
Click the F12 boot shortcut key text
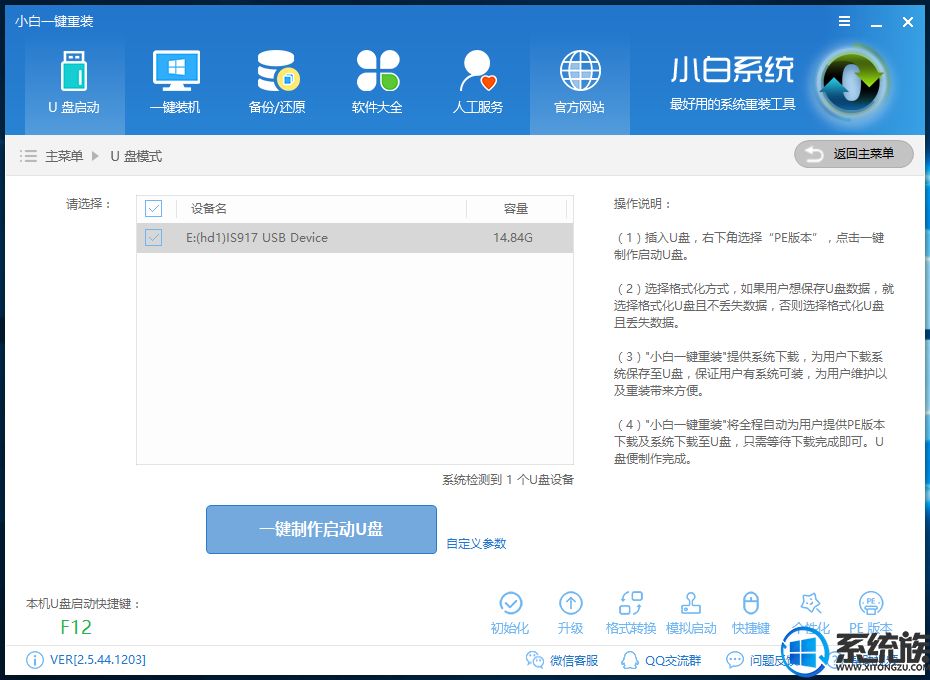[x=76, y=627]
